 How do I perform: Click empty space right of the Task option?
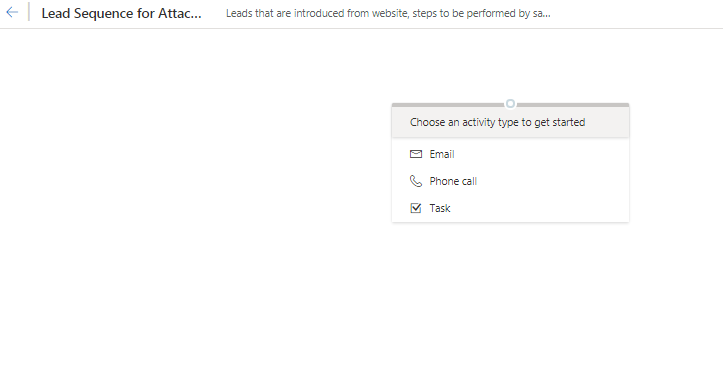pyautogui.click(x=539, y=208)
